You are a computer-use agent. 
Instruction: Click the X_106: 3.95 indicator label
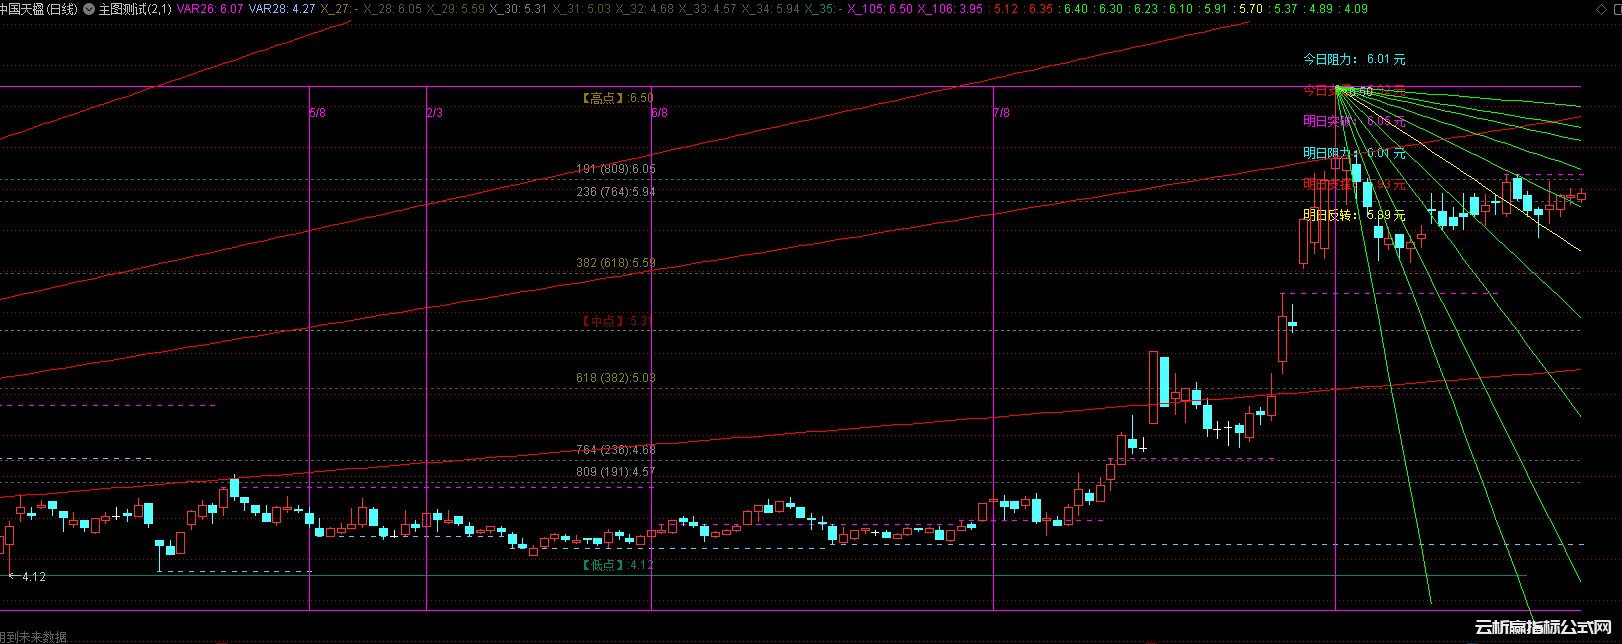pos(949,9)
